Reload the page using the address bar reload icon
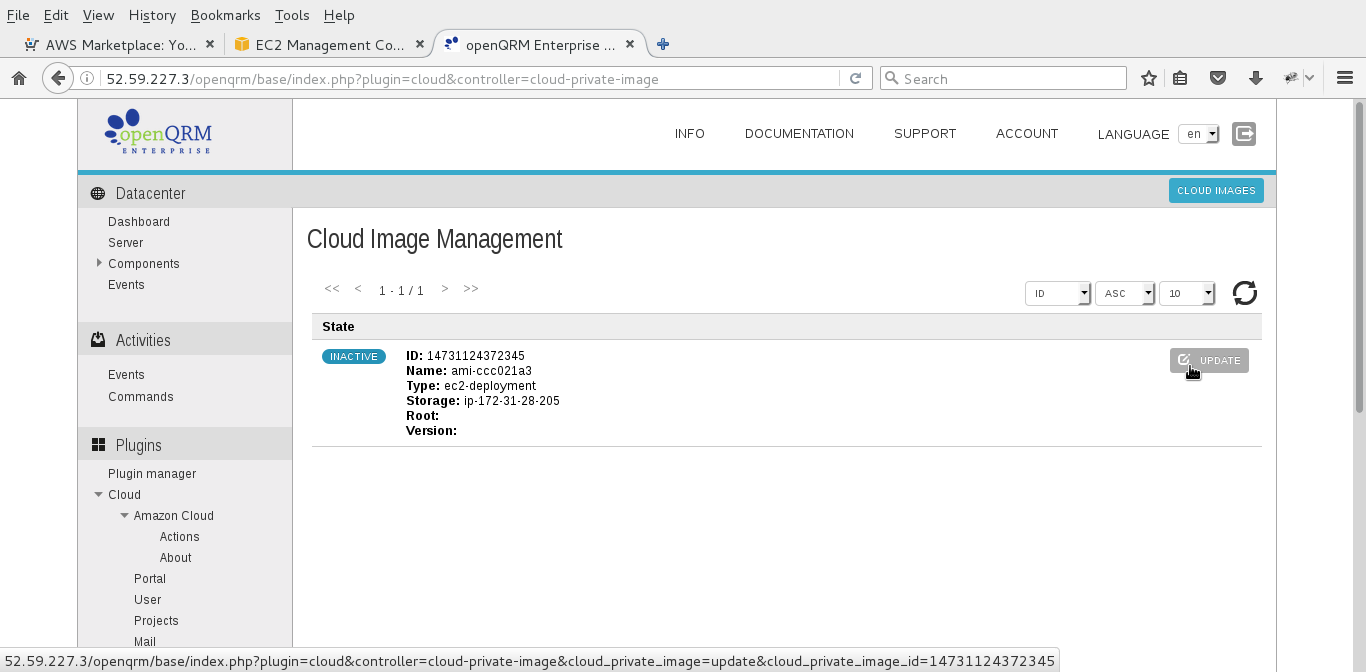 tap(855, 78)
